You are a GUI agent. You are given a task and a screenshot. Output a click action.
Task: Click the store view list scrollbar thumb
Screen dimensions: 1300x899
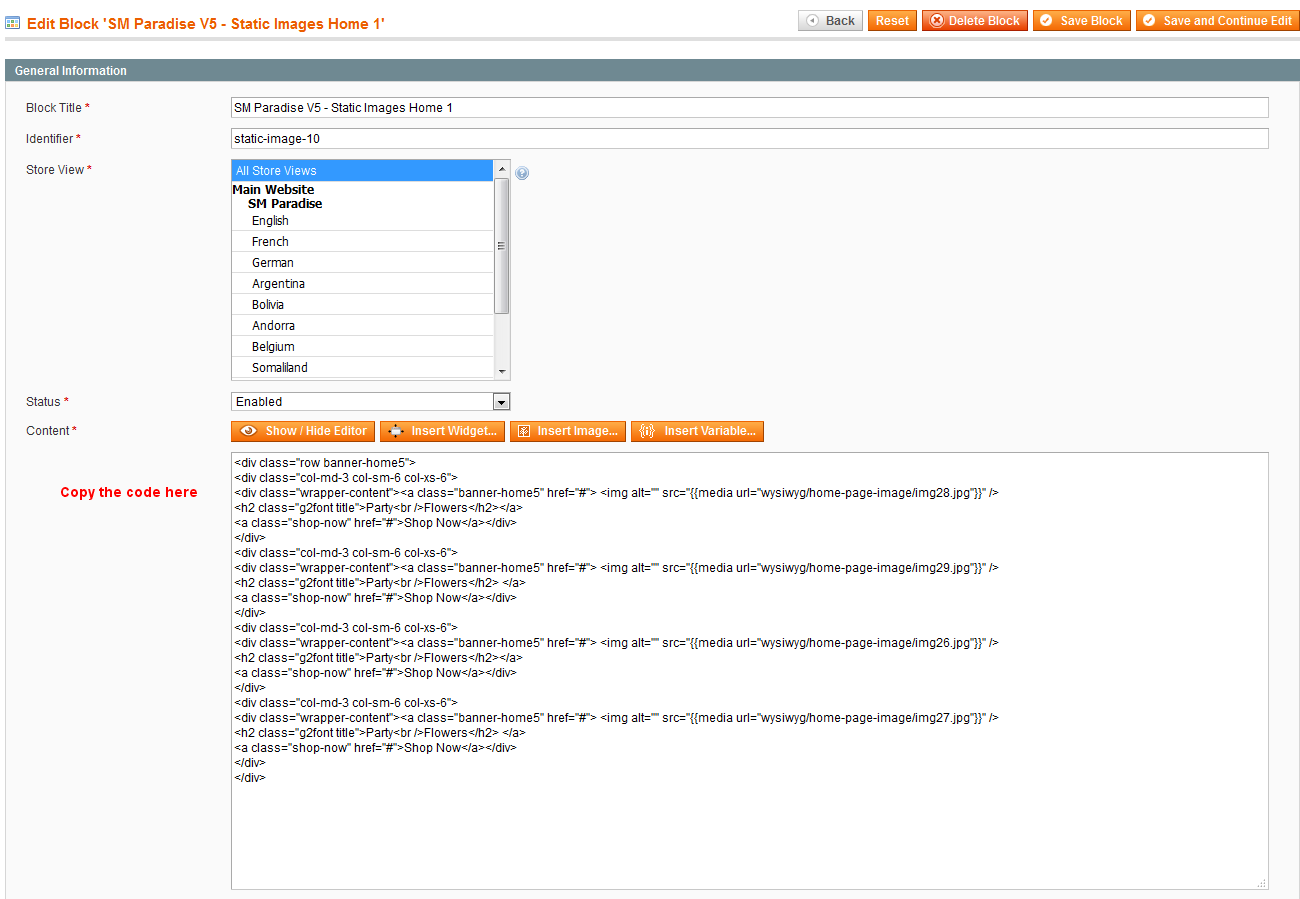point(502,246)
